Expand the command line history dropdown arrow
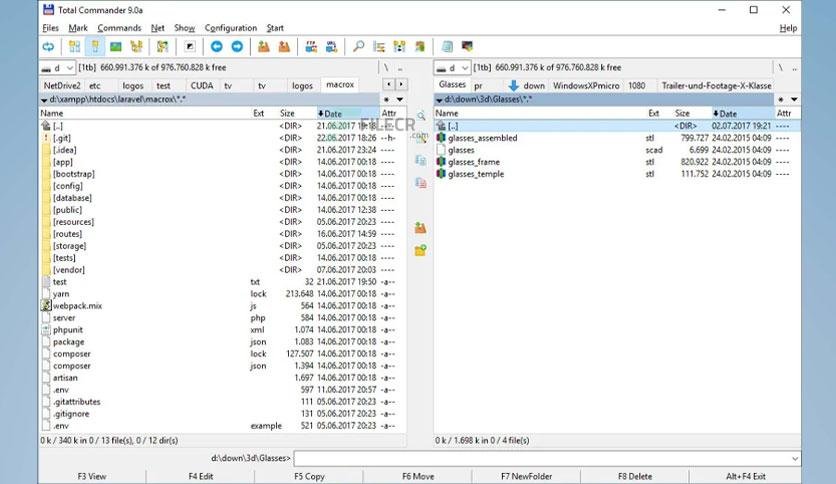 coord(794,458)
